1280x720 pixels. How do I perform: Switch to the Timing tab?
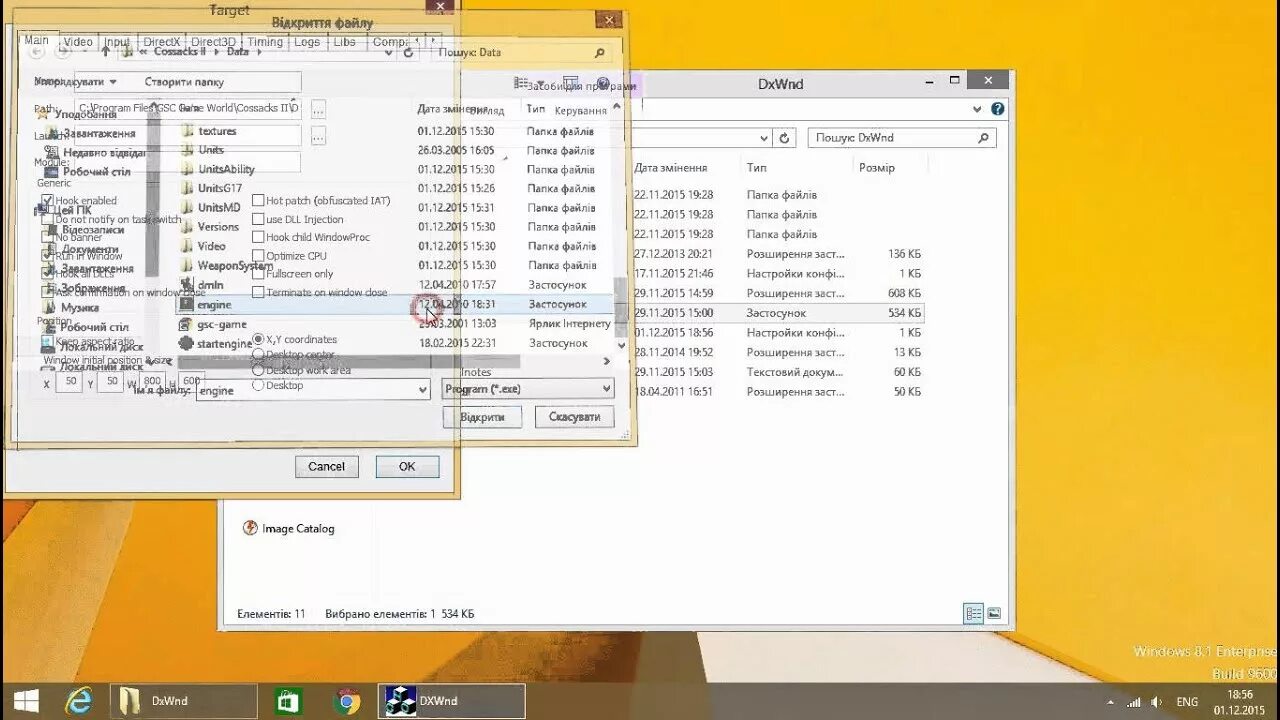[x=265, y=42]
